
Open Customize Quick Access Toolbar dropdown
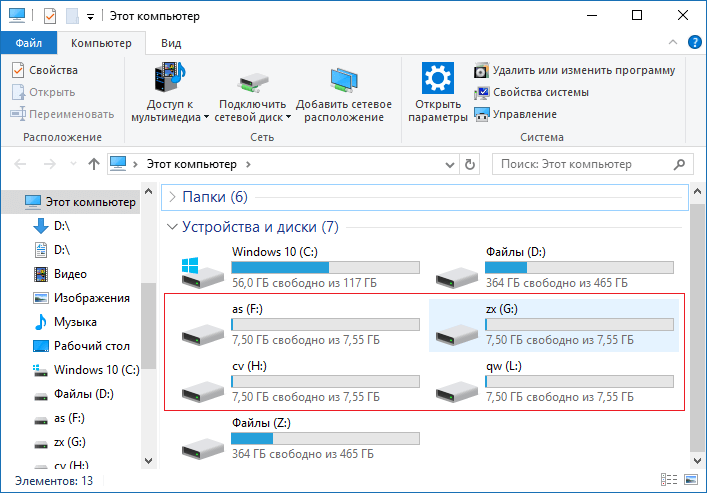coord(91,17)
